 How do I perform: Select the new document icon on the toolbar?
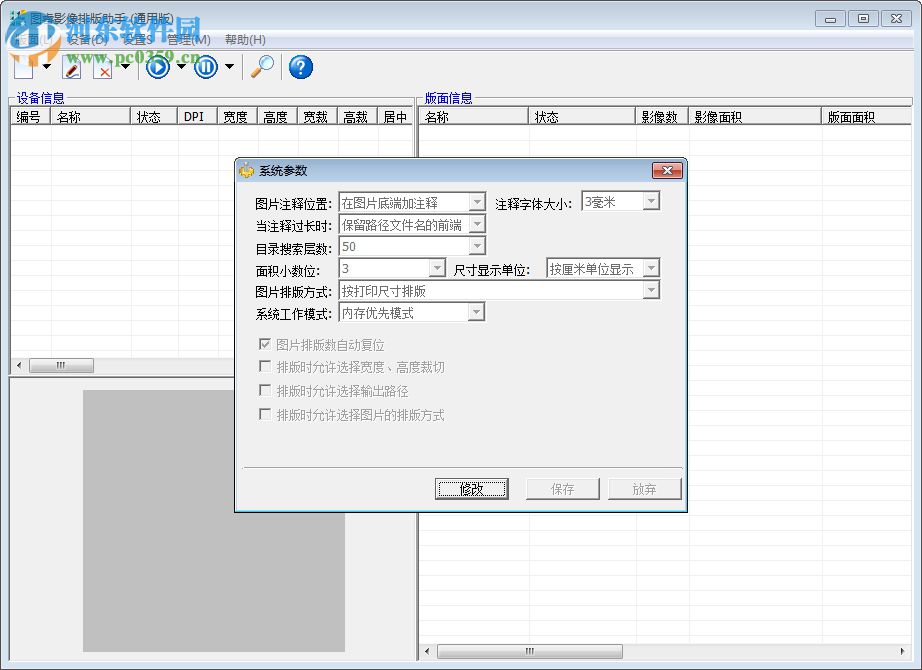click(x=22, y=67)
